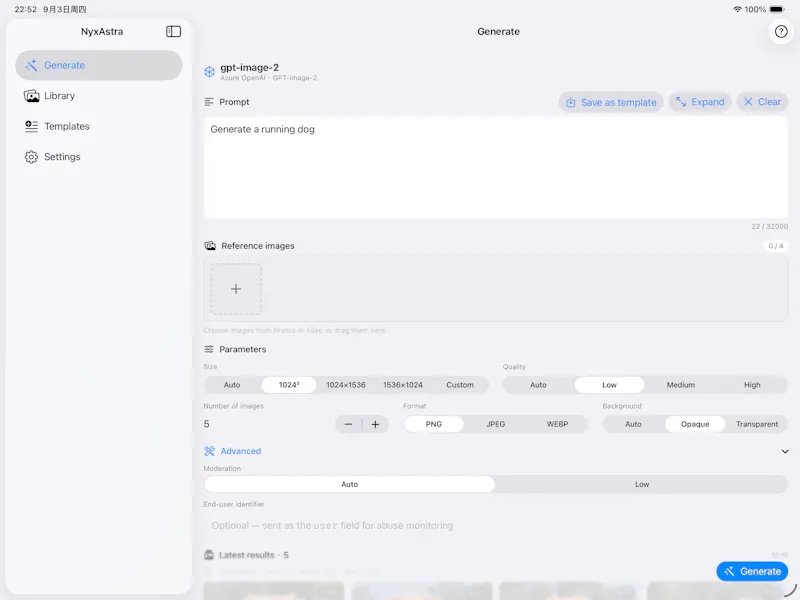Expand the prompt editor
The height and width of the screenshot is (600, 800).
tap(700, 102)
